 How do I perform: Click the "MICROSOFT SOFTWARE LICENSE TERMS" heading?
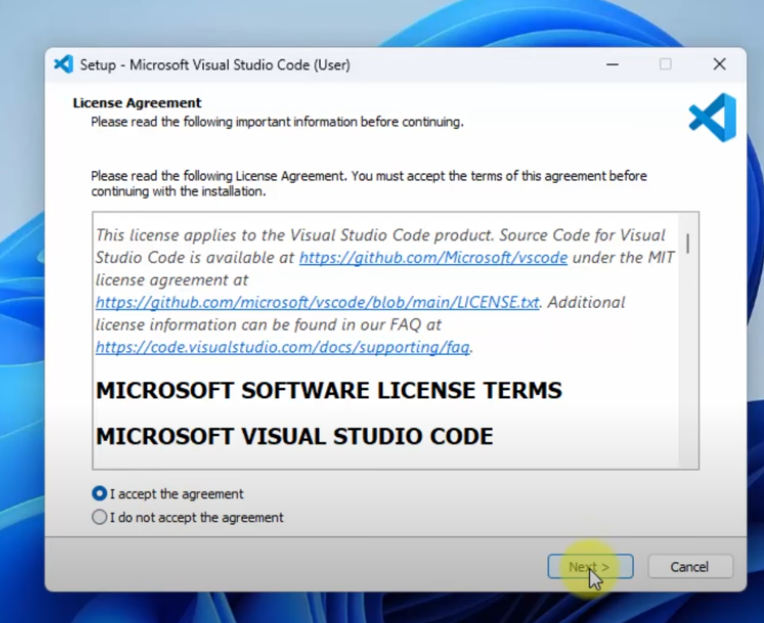click(x=328, y=391)
